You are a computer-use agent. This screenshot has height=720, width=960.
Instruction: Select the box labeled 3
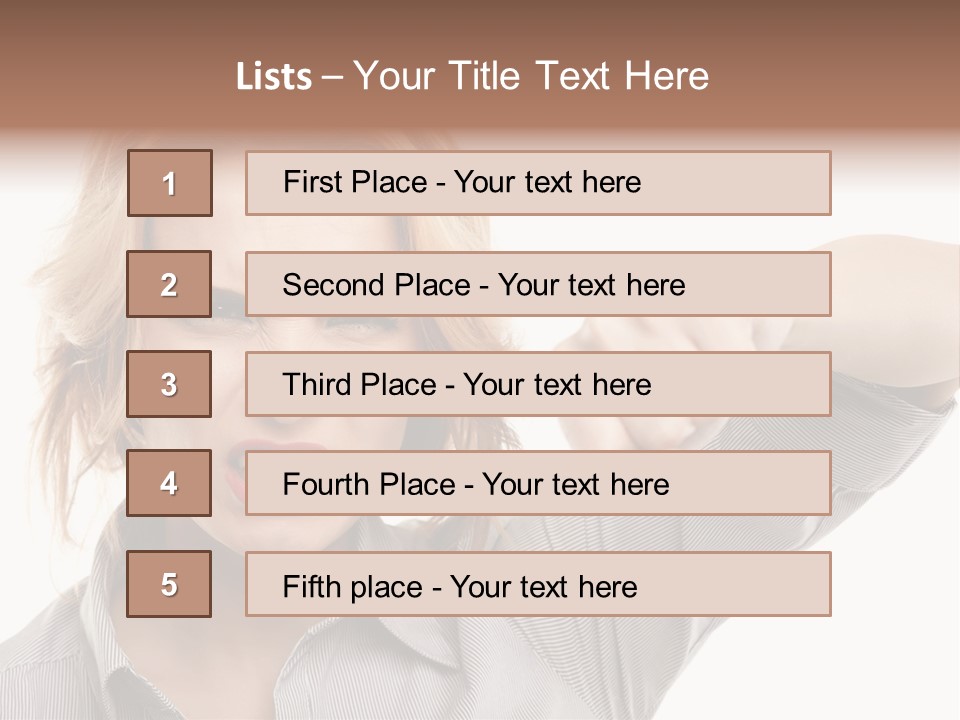169,384
